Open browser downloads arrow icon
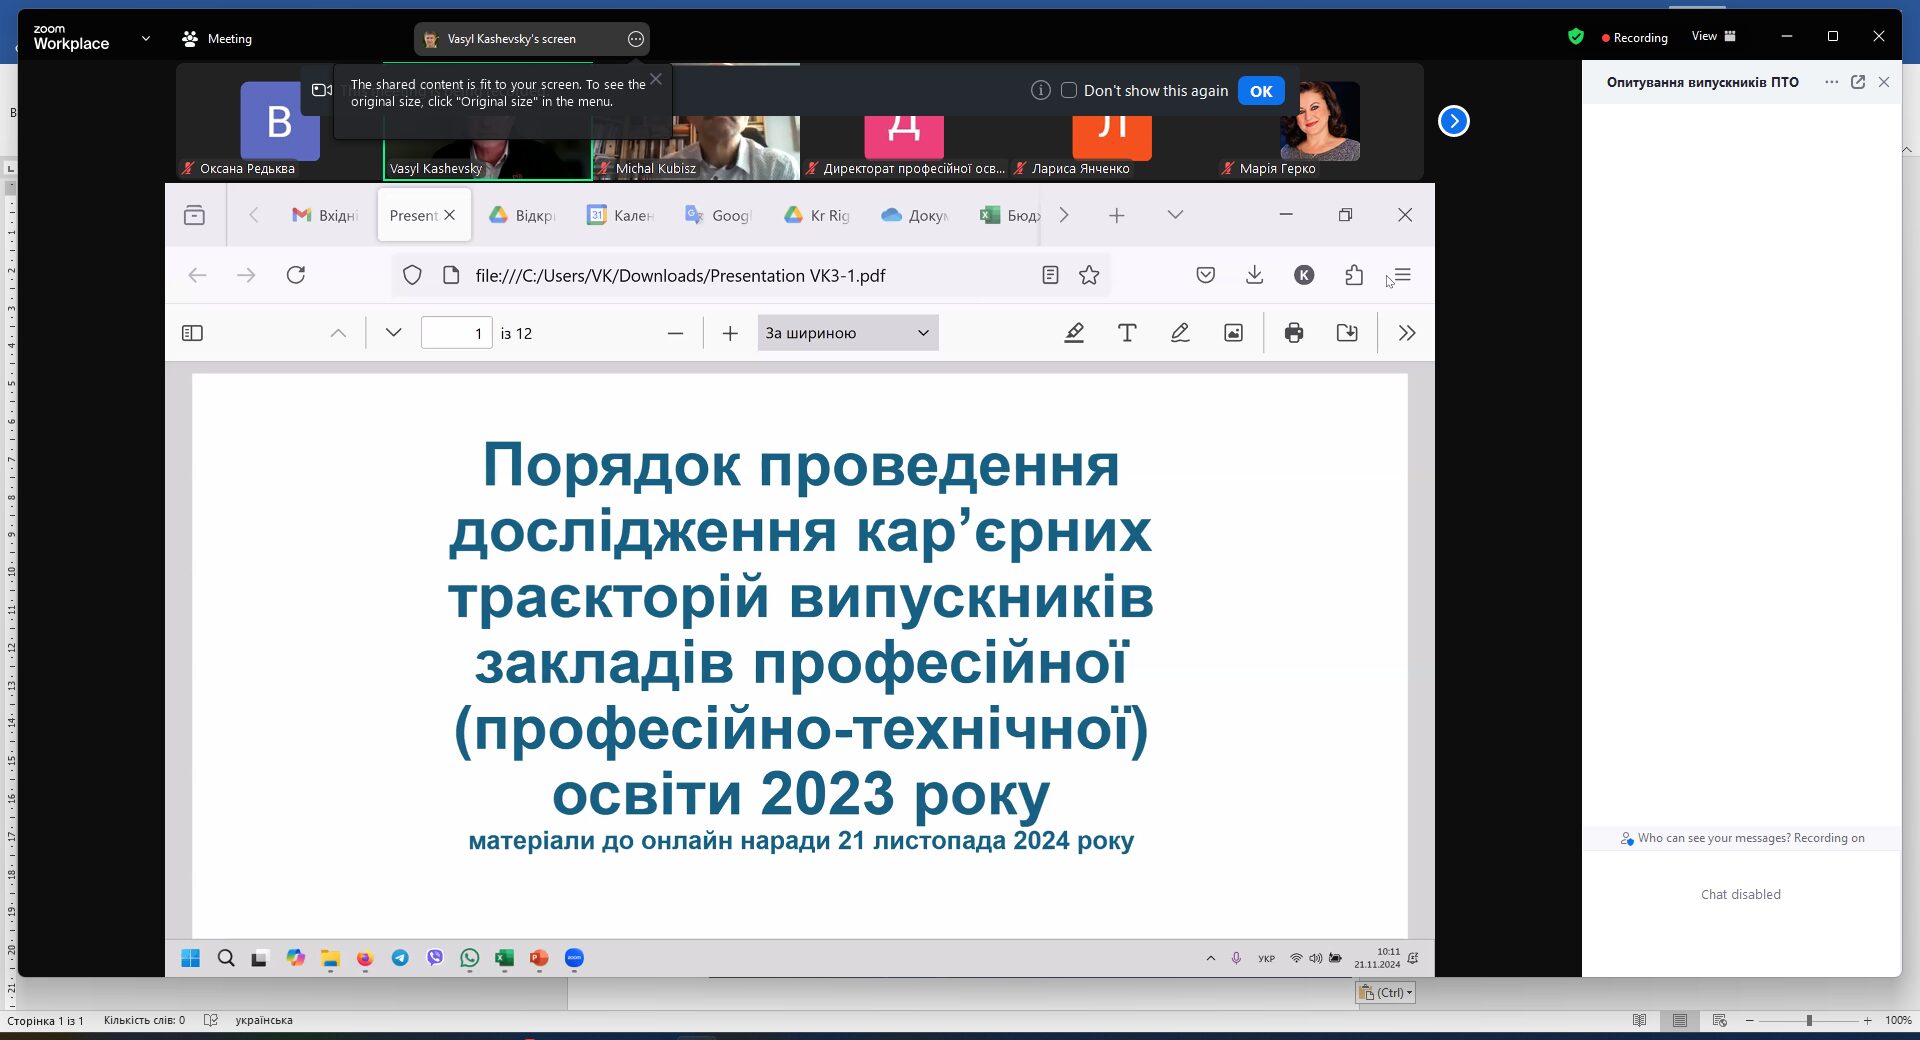The image size is (1920, 1040). coord(1254,275)
